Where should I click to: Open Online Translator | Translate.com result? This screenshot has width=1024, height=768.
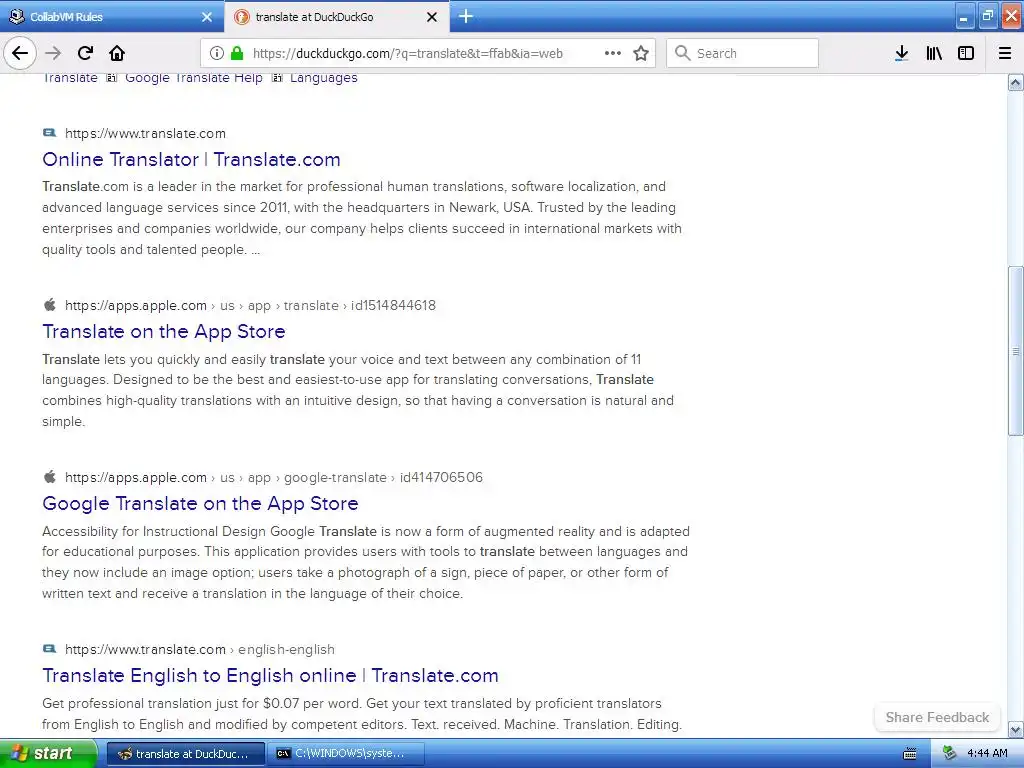[191, 159]
